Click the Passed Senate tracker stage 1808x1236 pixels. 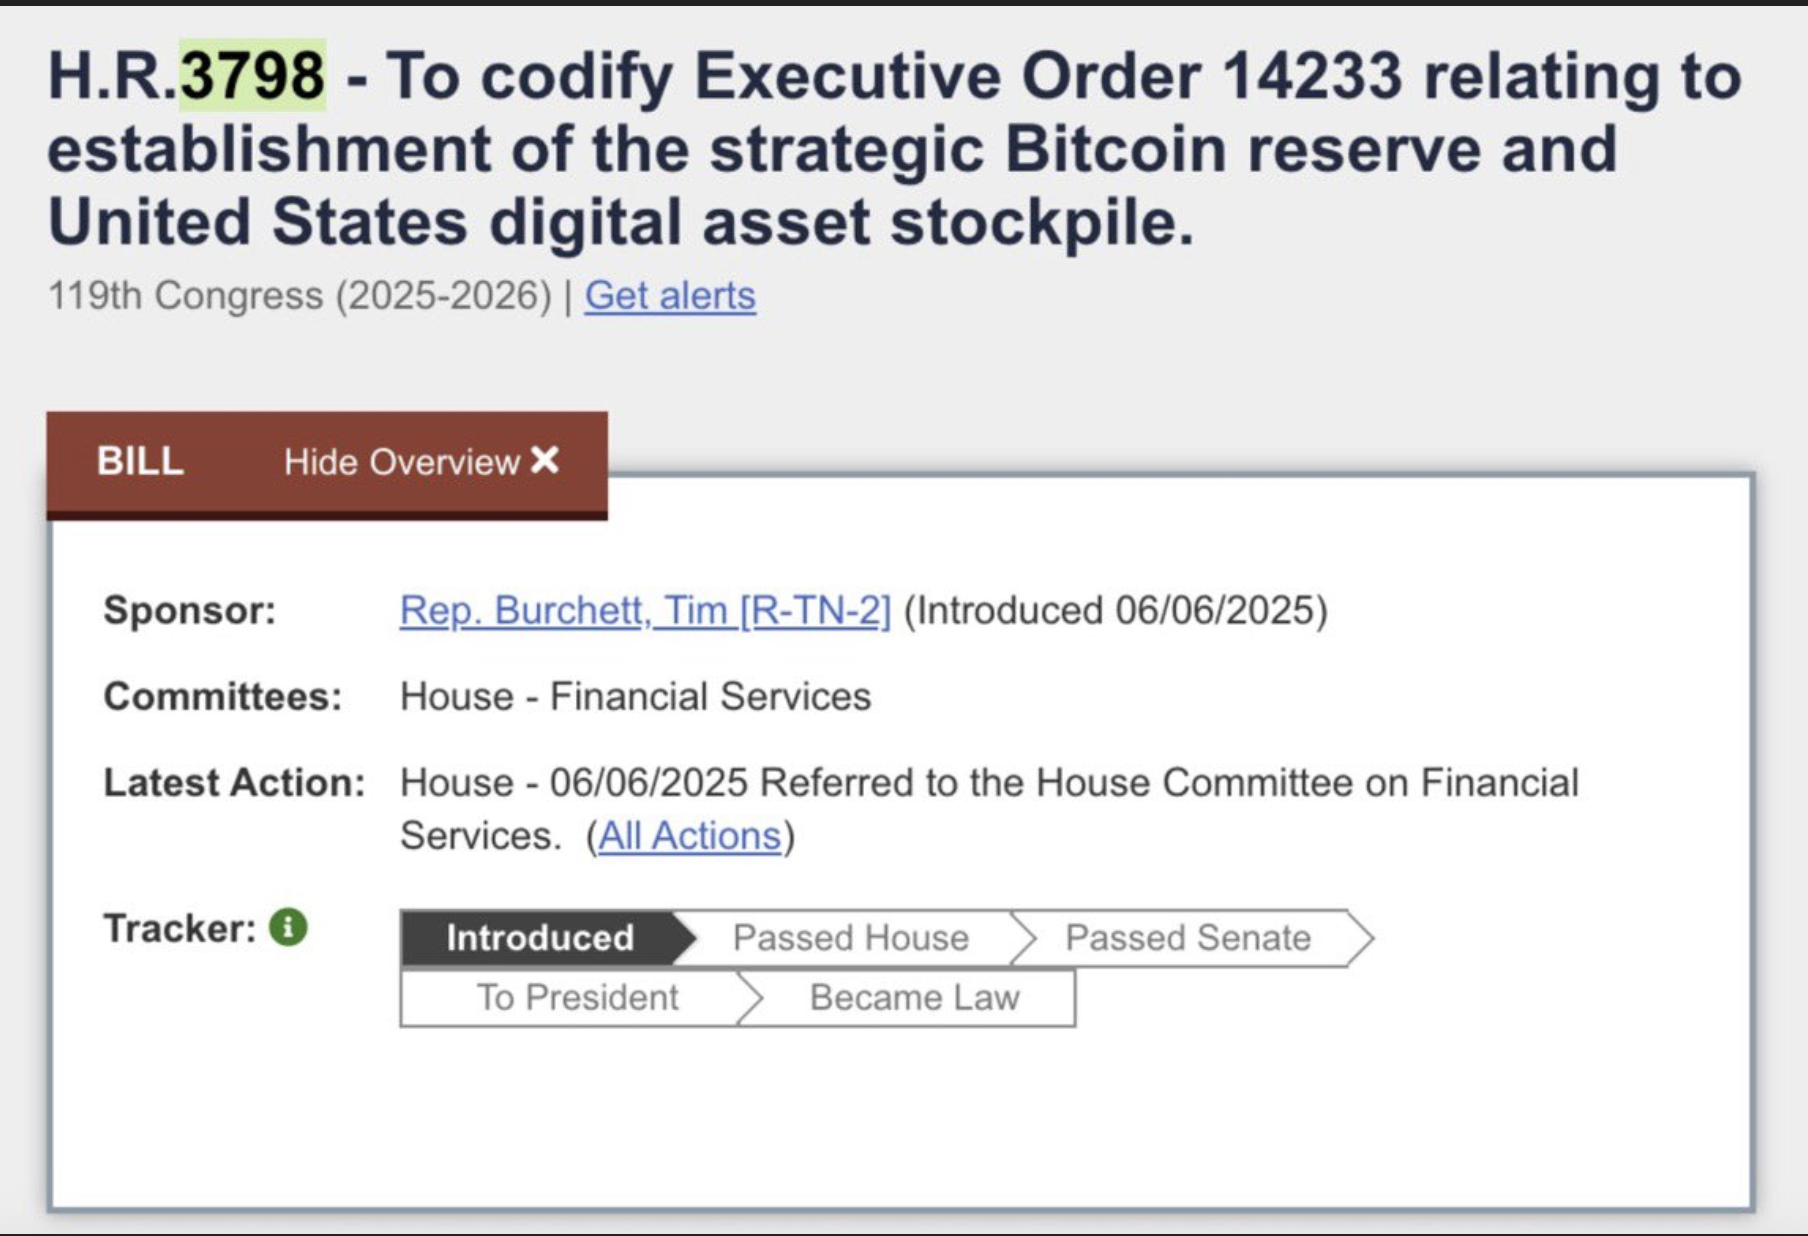(1188, 938)
